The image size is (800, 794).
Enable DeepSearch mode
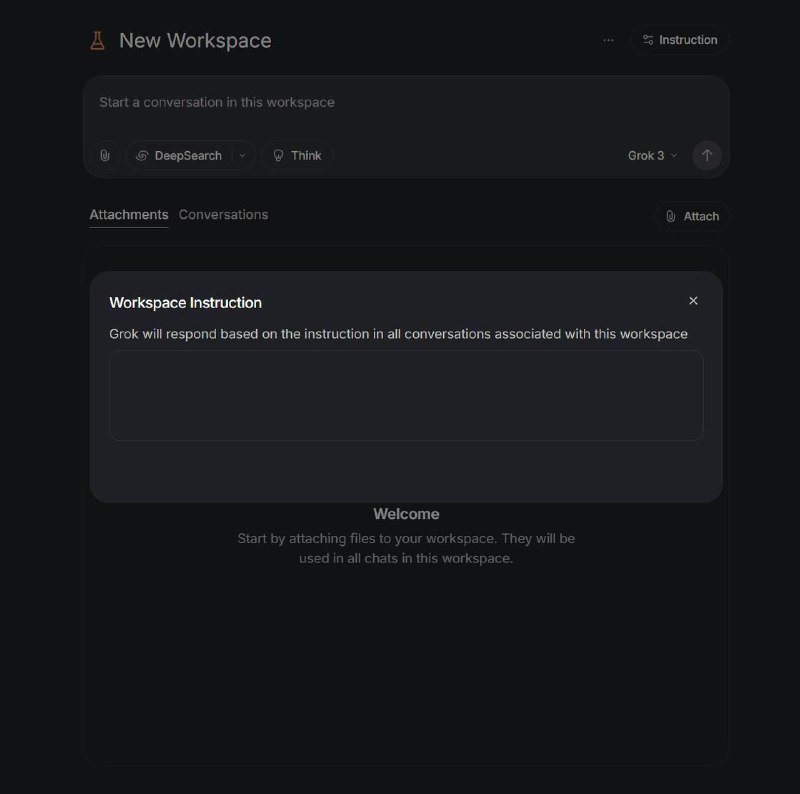pyautogui.click(x=179, y=156)
